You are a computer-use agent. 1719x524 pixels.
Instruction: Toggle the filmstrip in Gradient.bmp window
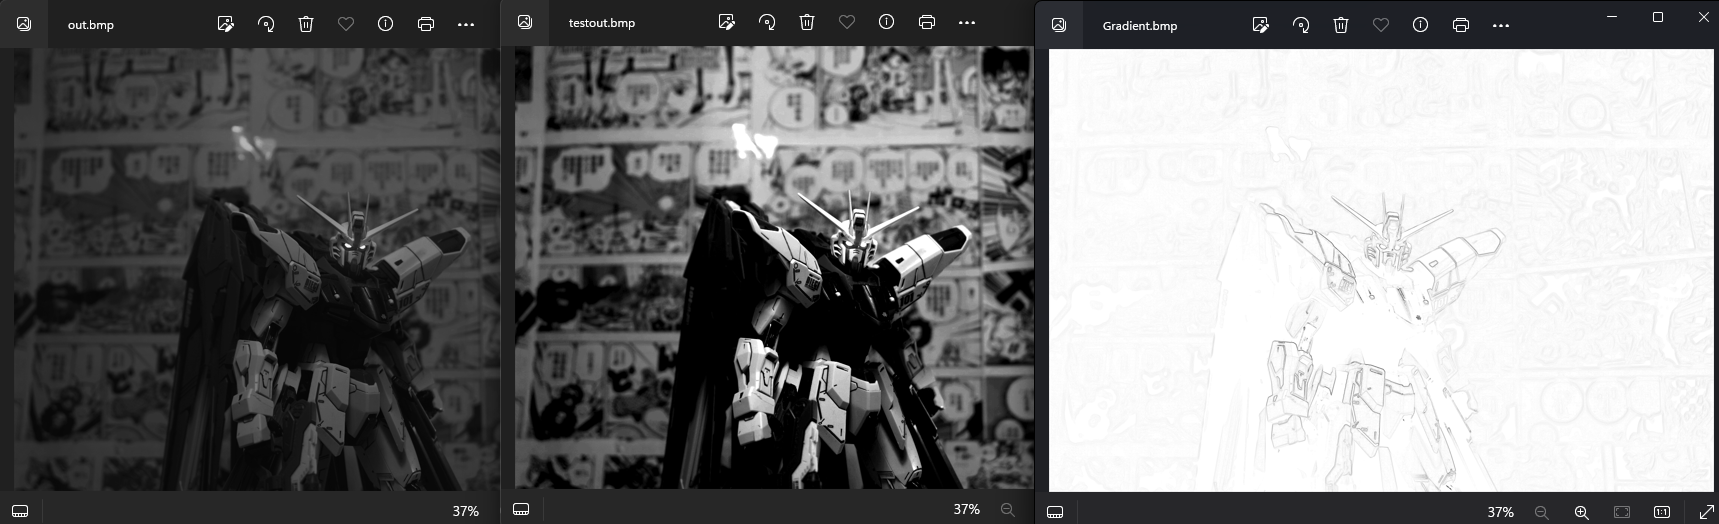tap(1055, 512)
